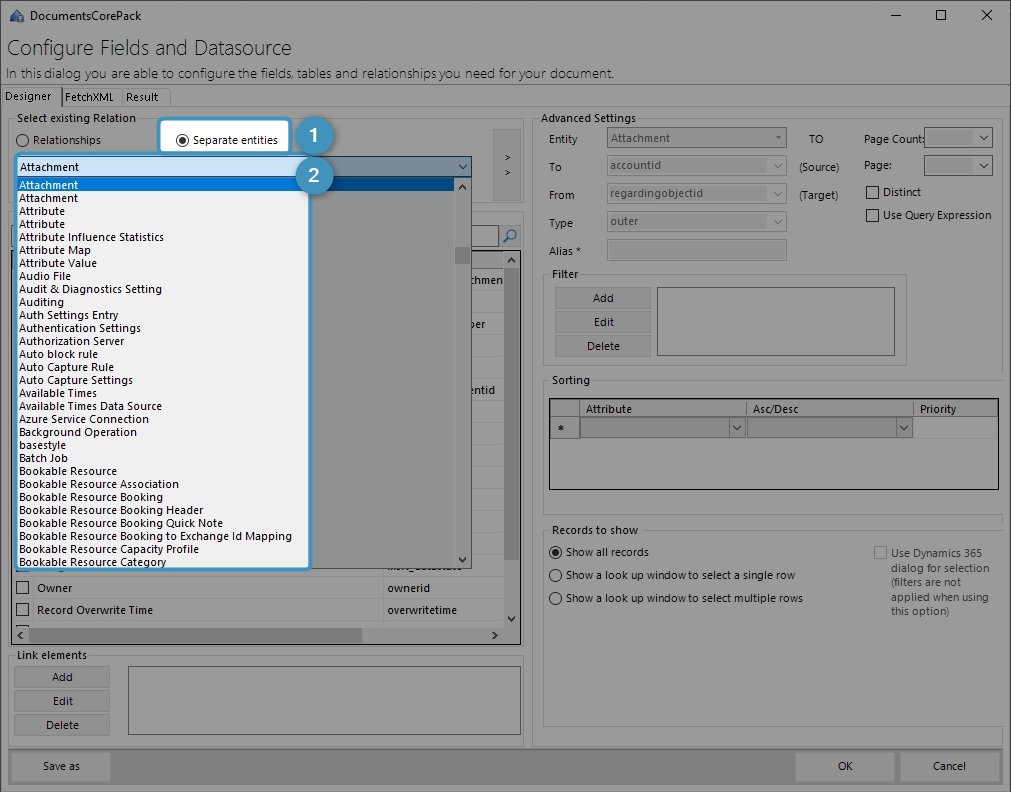Confirm with the OK button
Viewport: 1011px width, 792px height.
845,766
